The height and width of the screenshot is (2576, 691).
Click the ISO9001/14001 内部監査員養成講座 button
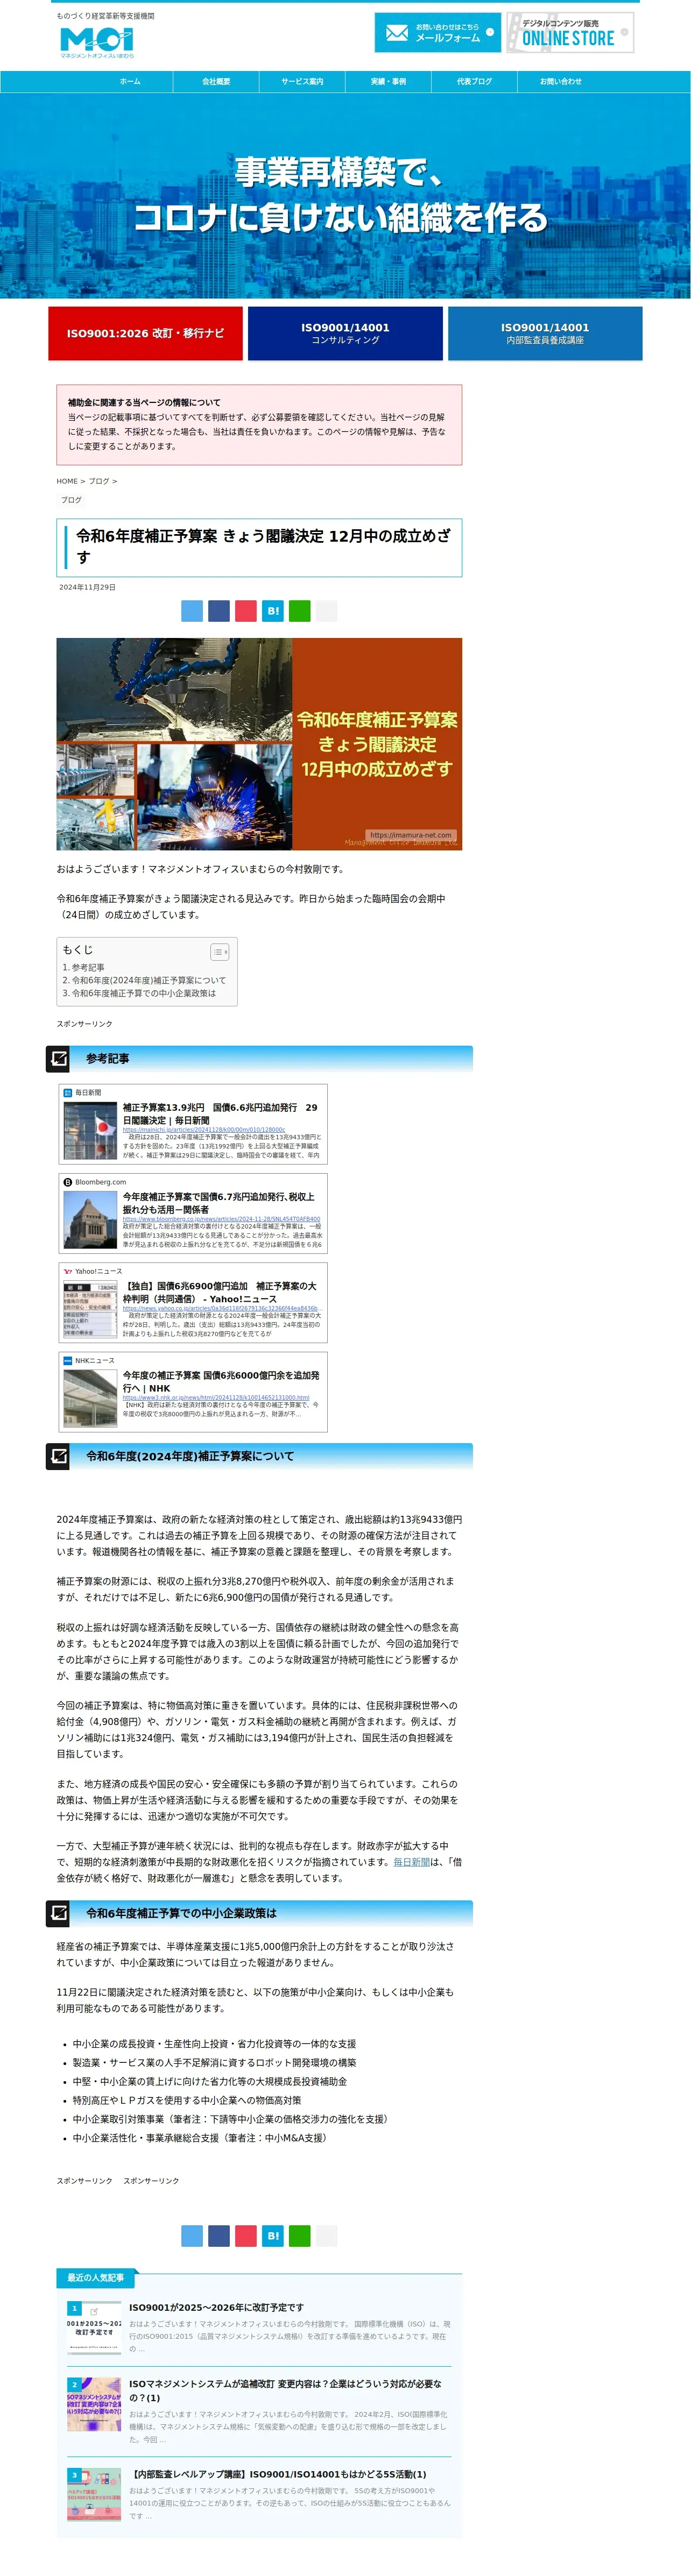click(545, 333)
